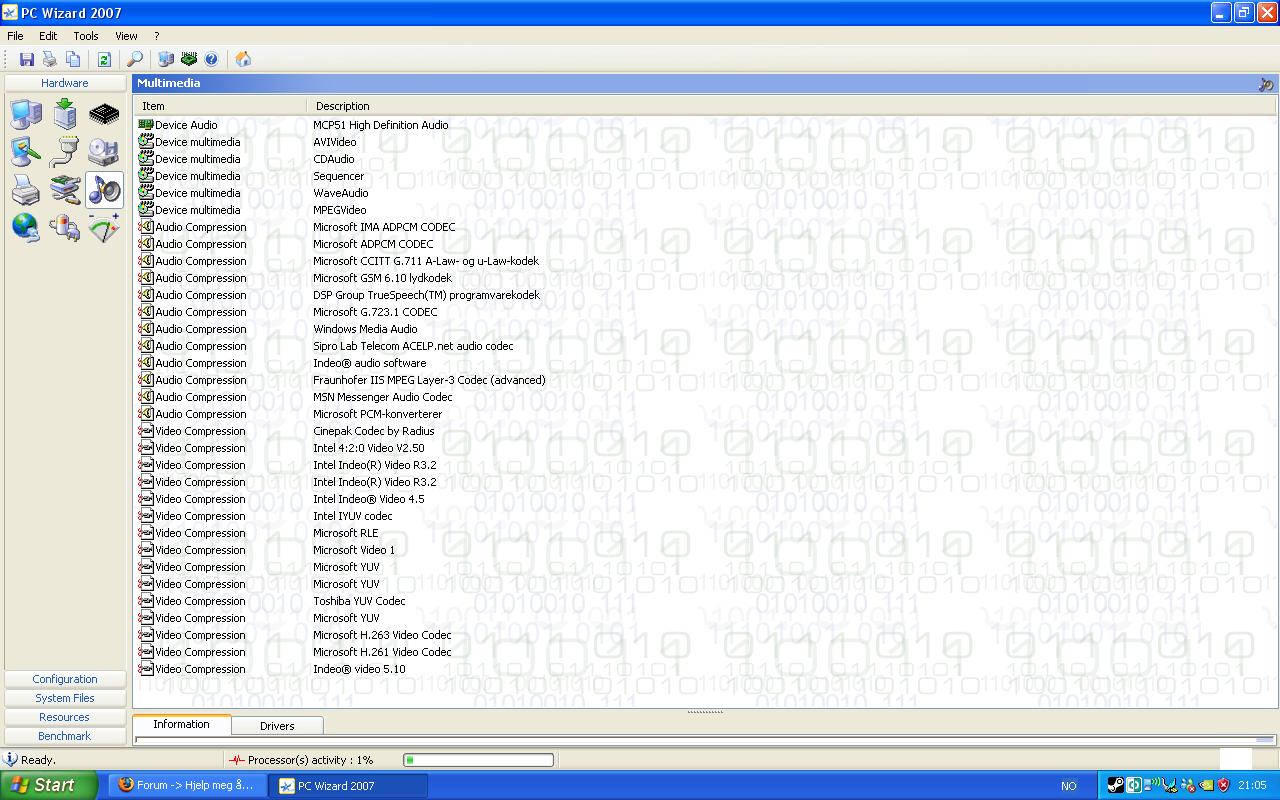Open the Network globe icon in Hardware
Image resolution: width=1280 pixels, height=800 pixels.
26,227
